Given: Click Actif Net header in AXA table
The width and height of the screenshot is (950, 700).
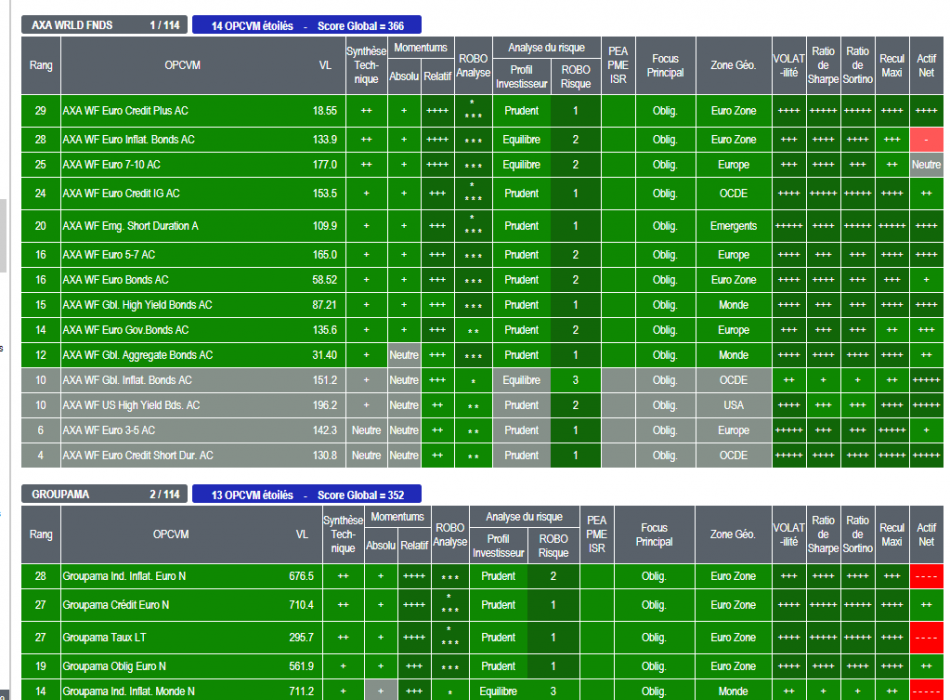Looking at the screenshot, I should 926,65.
